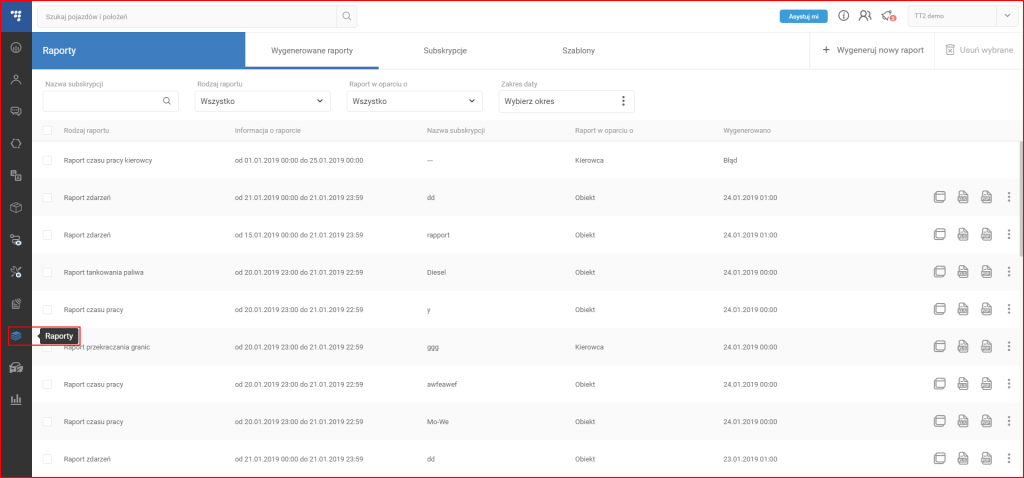Preview the report in the awfeawef row

pos(939,383)
